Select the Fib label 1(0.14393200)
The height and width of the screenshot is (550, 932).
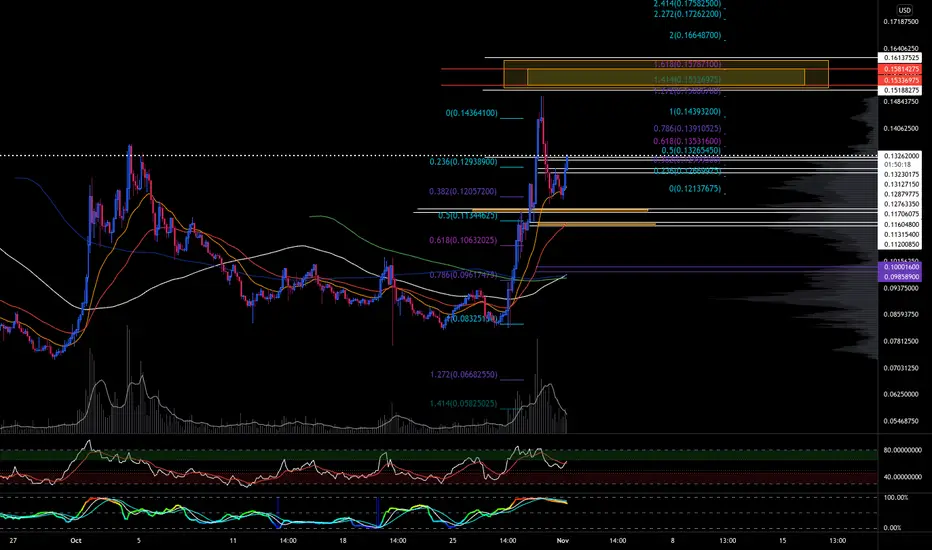click(695, 112)
